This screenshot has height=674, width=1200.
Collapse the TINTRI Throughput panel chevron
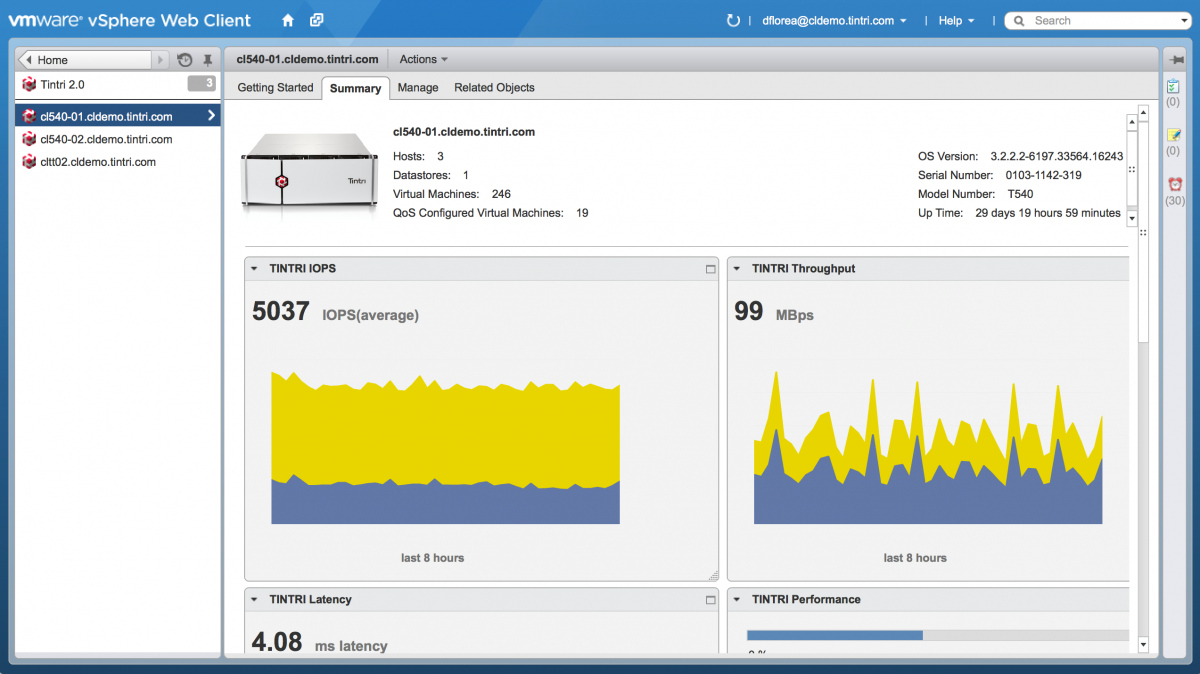[739, 268]
